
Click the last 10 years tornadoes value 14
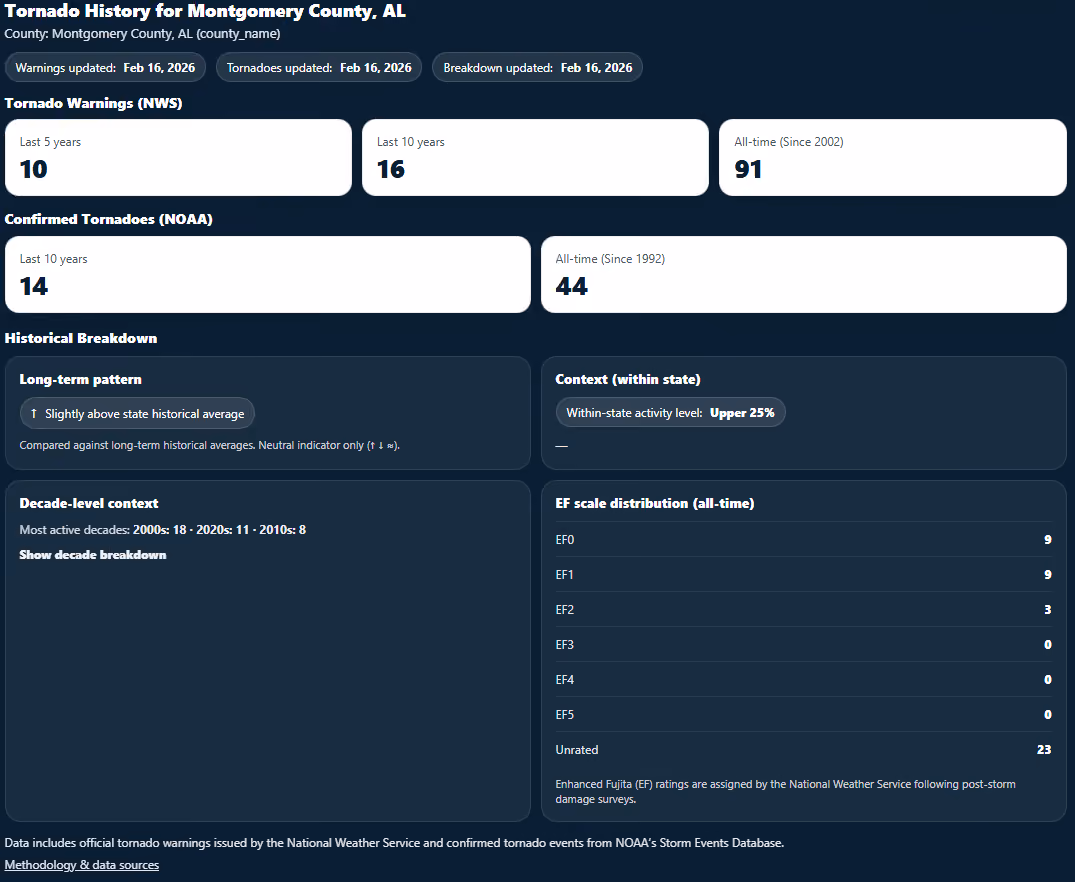click(x=34, y=286)
